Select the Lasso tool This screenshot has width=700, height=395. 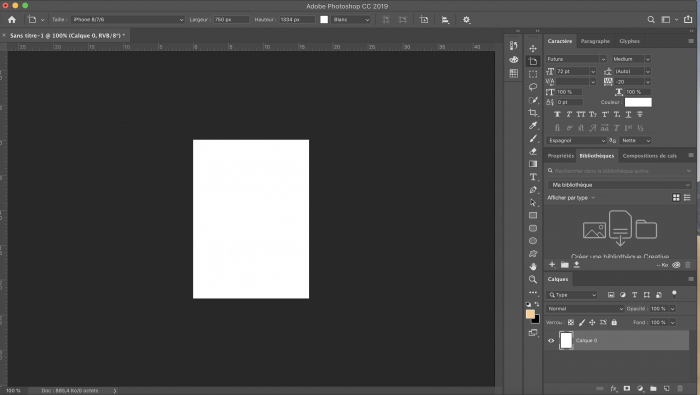coord(533,87)
